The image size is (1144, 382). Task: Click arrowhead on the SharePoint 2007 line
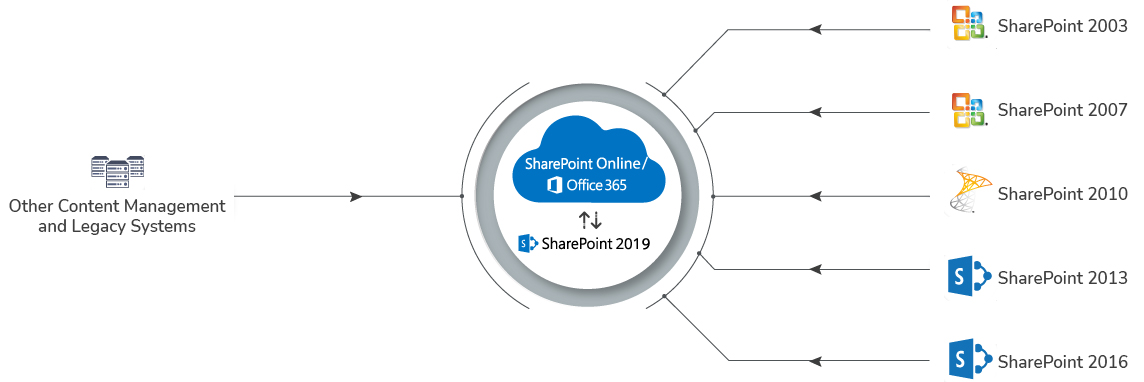coord(816,112)
